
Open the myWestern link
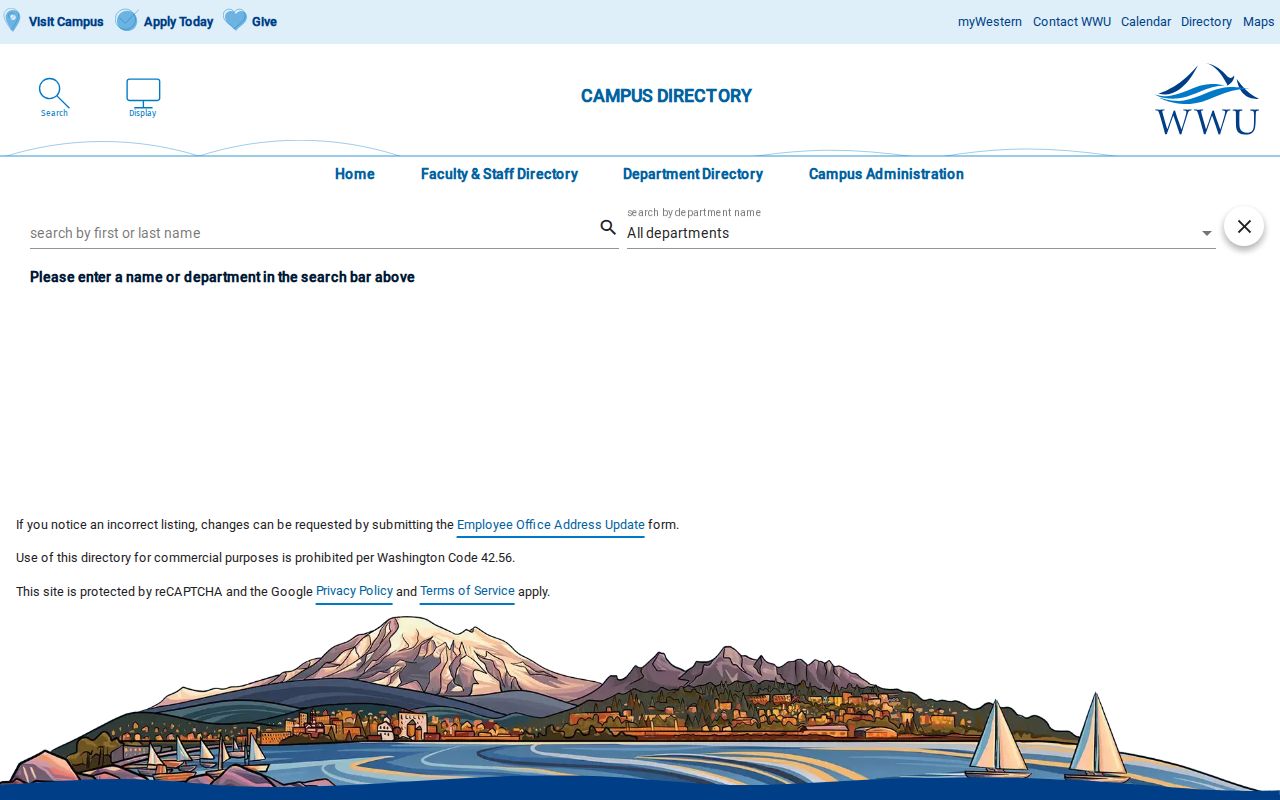(990, 21)
